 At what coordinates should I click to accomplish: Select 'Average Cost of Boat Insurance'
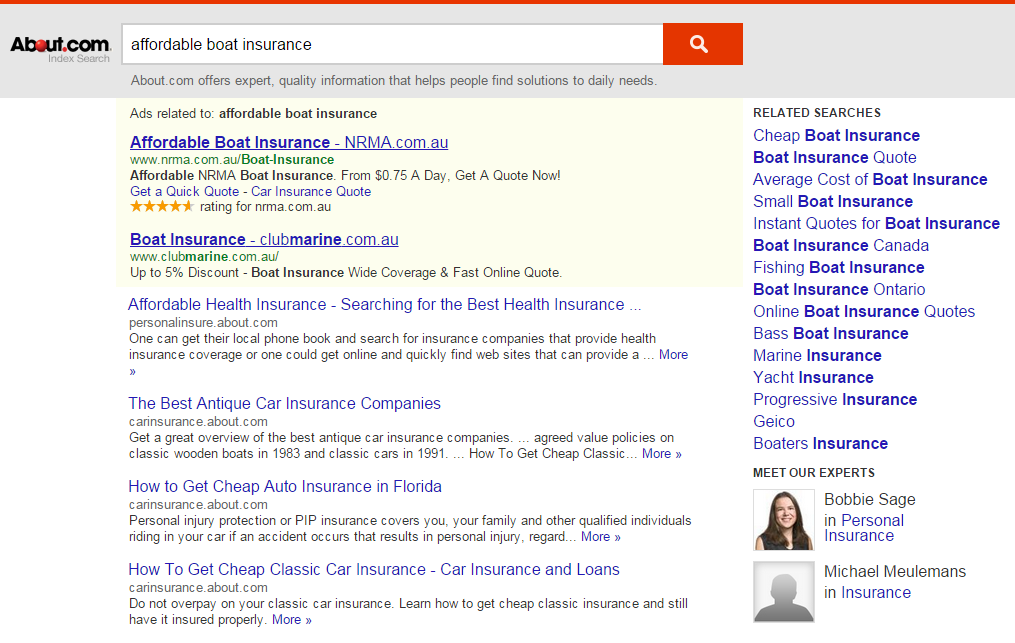pos(870,179)
